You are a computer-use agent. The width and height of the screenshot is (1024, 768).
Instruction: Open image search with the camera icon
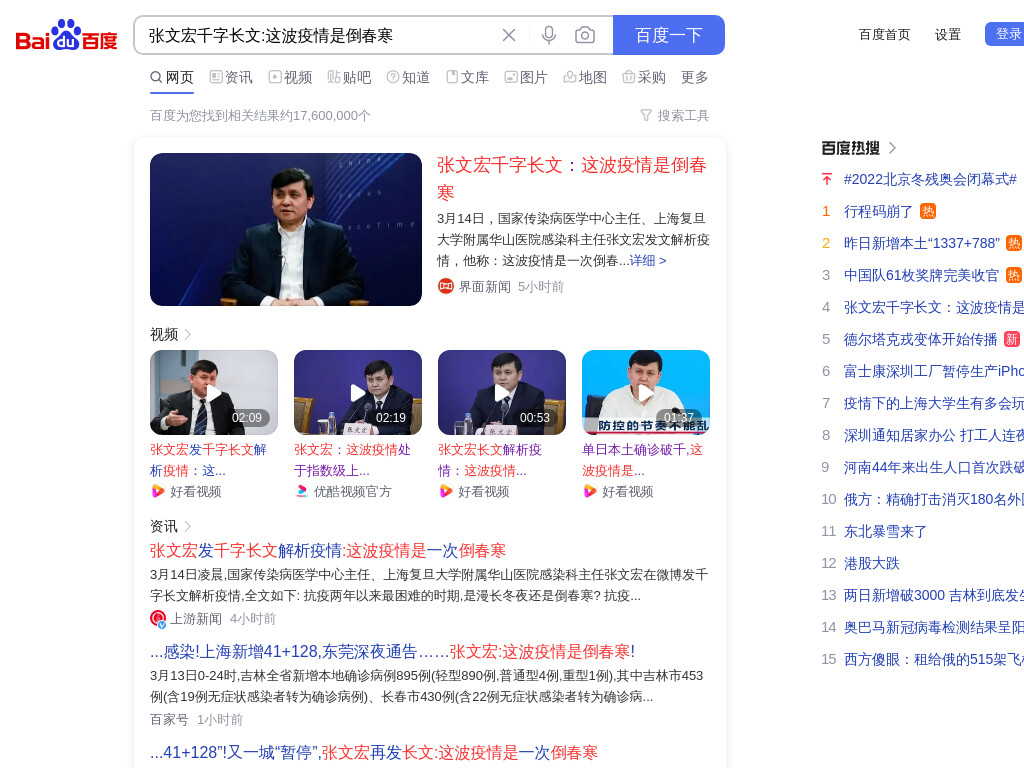584,35
